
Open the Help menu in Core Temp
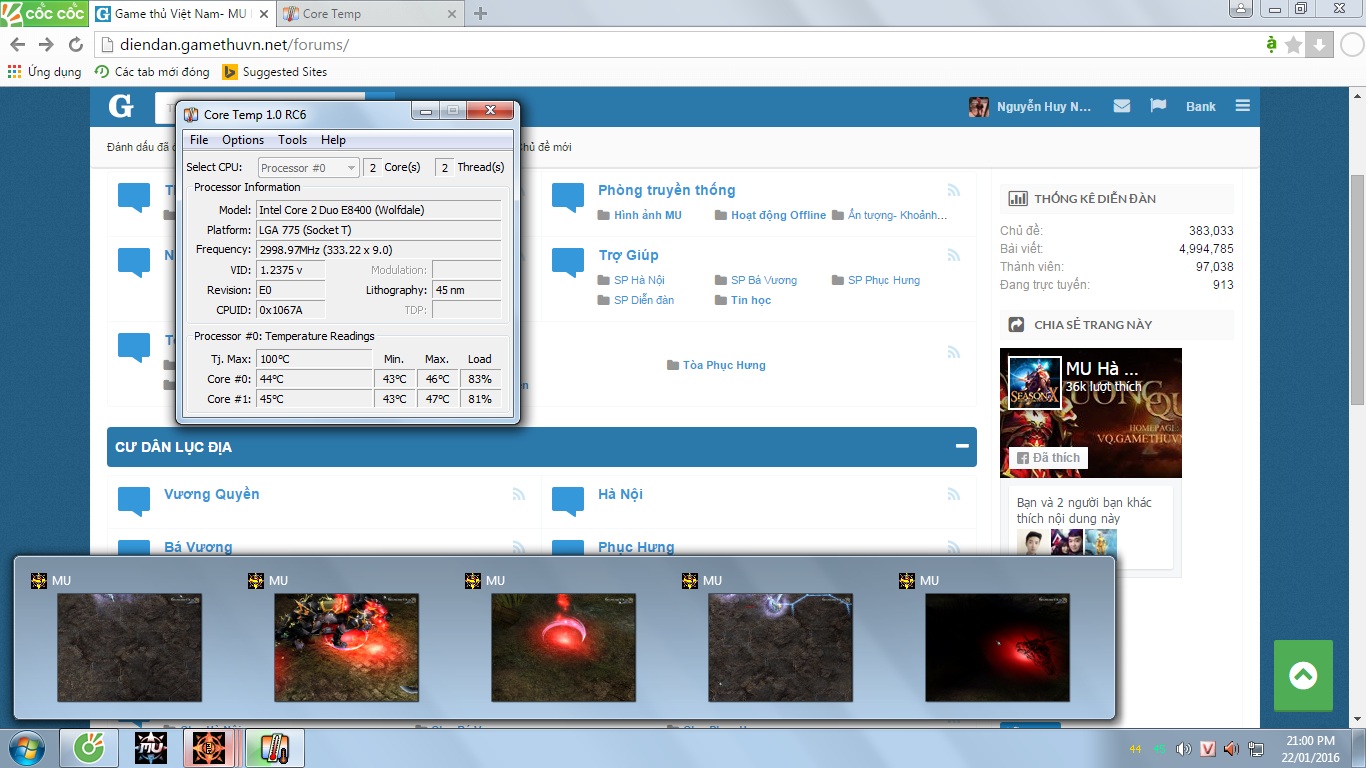333,140
